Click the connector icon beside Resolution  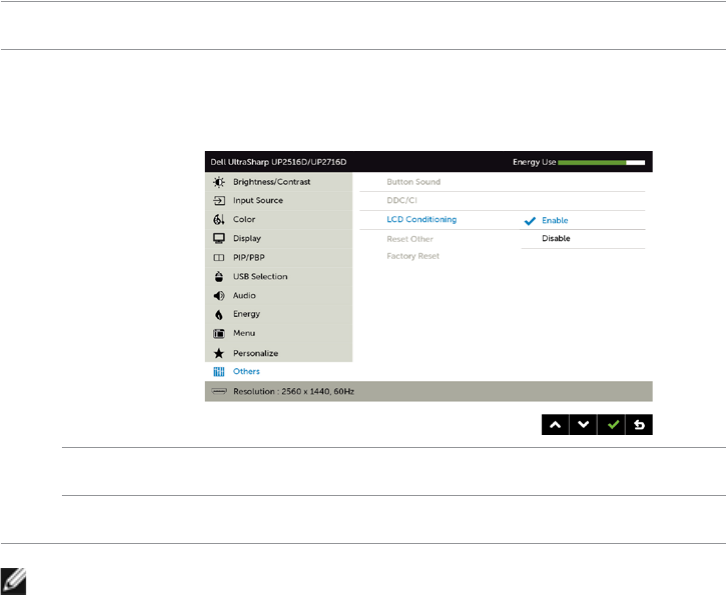[x=219, y=391]
